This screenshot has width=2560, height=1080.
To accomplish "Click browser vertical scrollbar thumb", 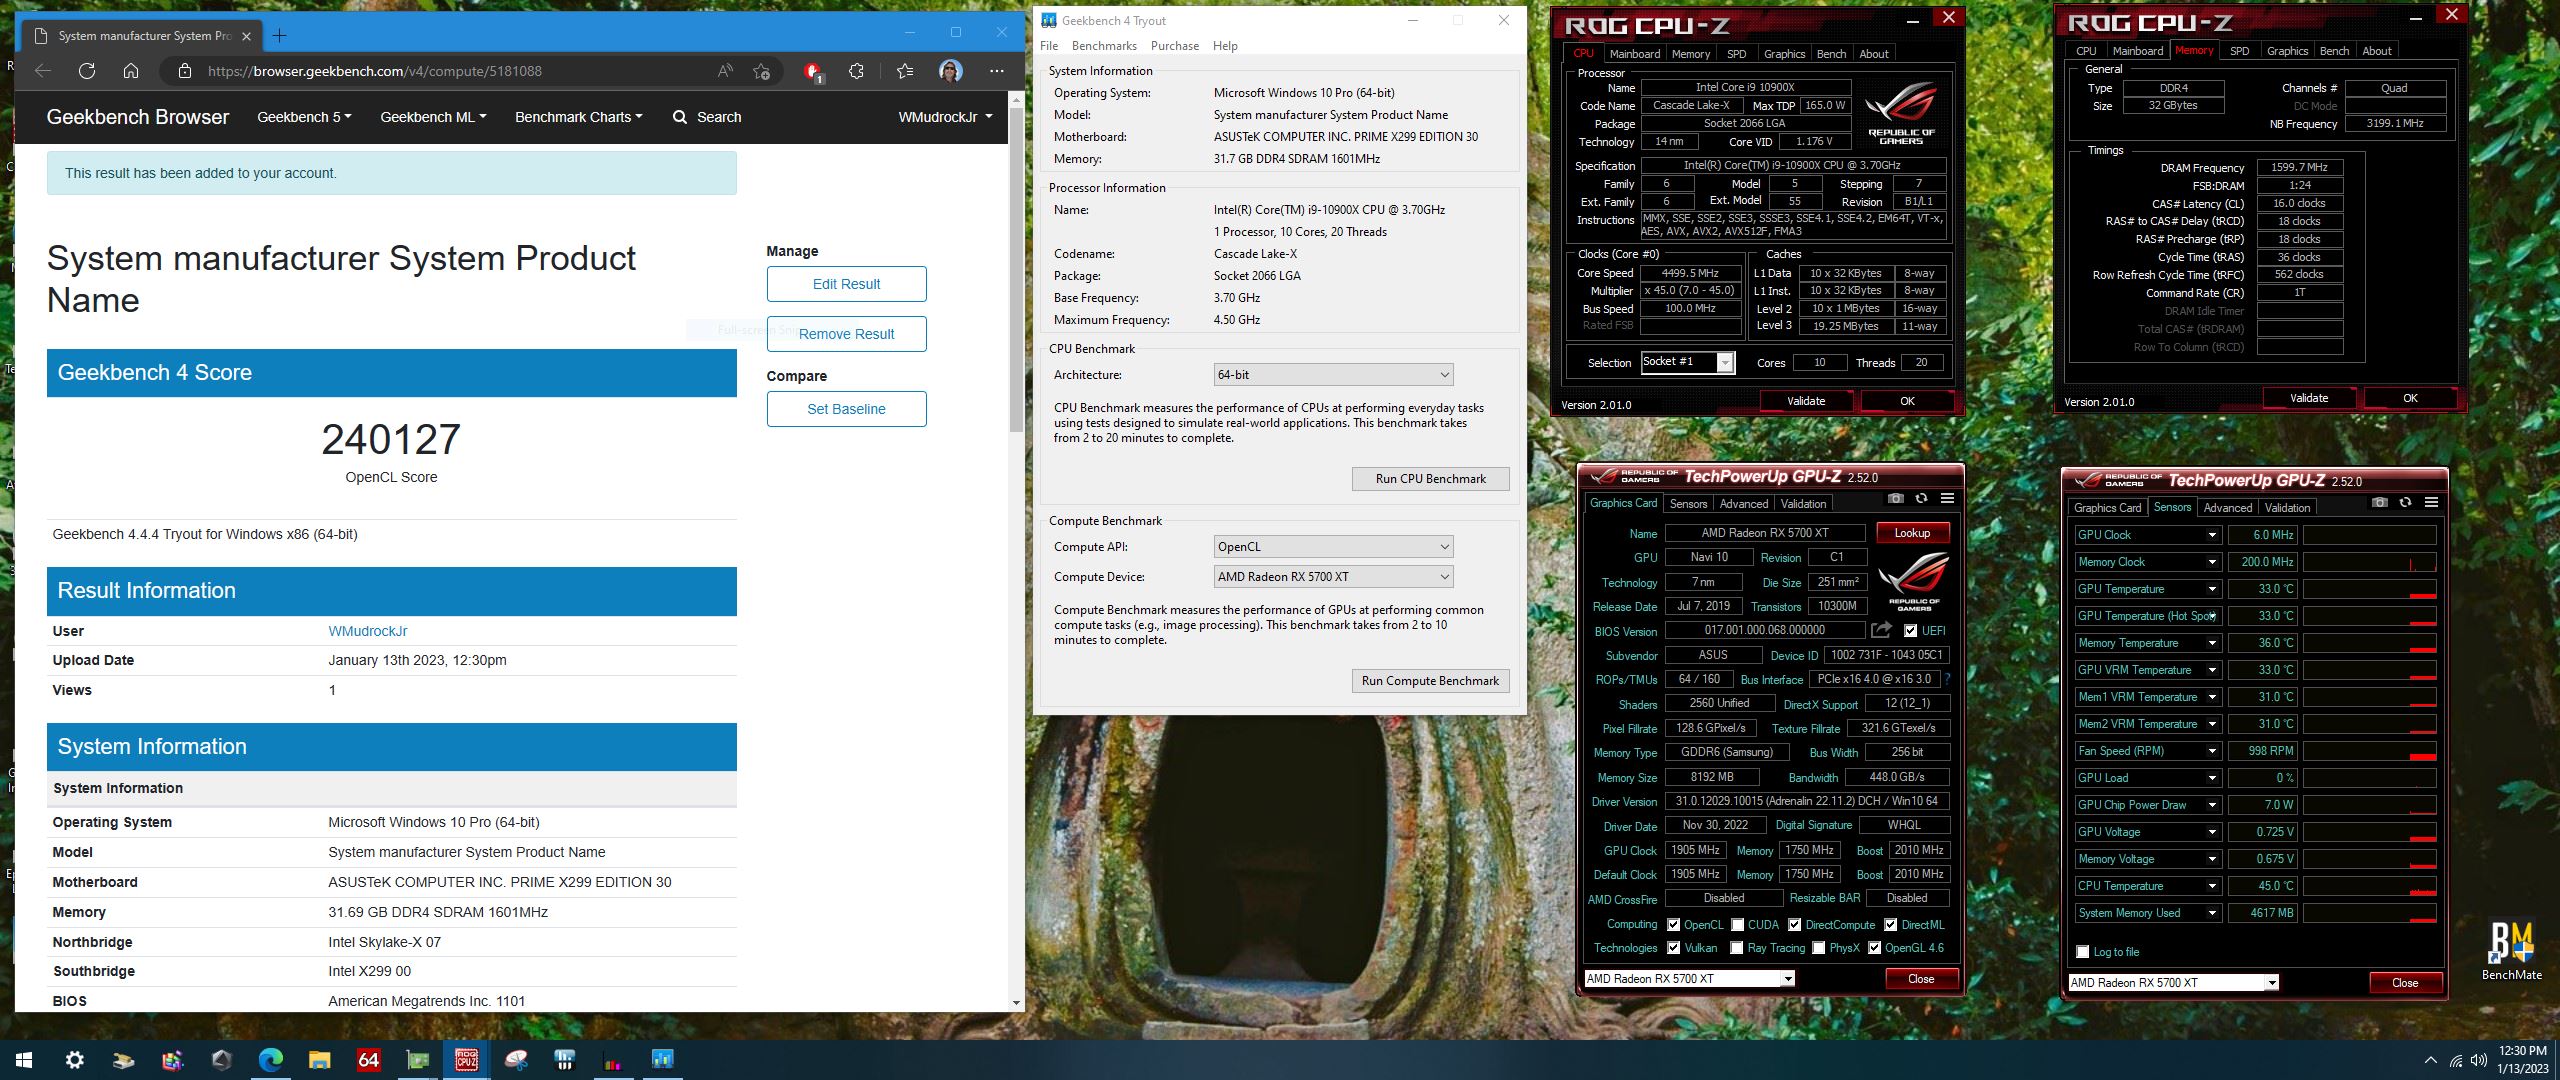I will pyautogui.click(x=1016, y=270).
